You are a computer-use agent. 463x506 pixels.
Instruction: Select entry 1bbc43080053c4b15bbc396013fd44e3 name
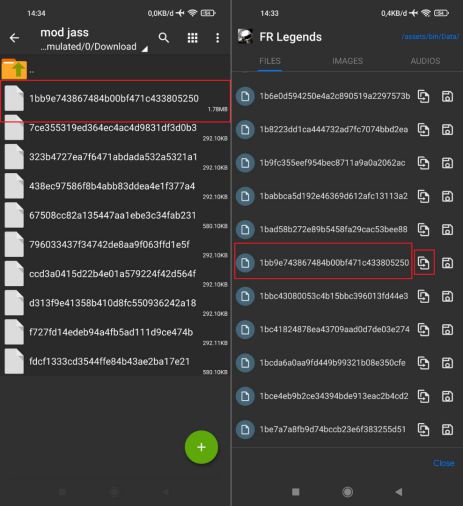pyautogui.click(x=334, y=296)
